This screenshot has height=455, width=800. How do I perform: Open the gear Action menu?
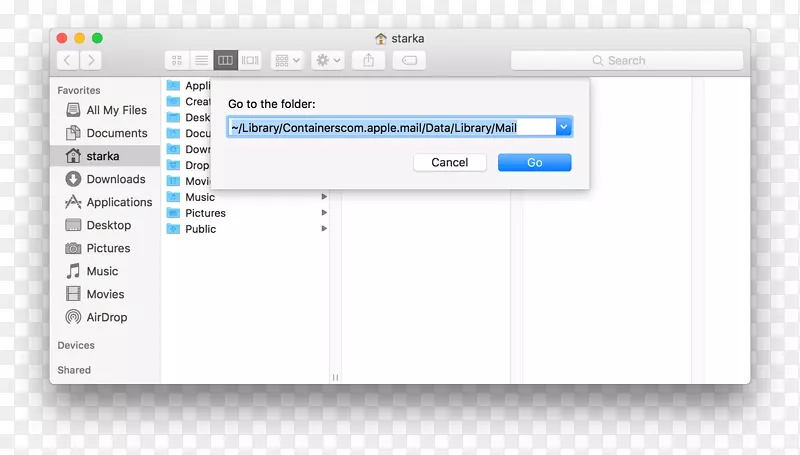coord(328,60)
